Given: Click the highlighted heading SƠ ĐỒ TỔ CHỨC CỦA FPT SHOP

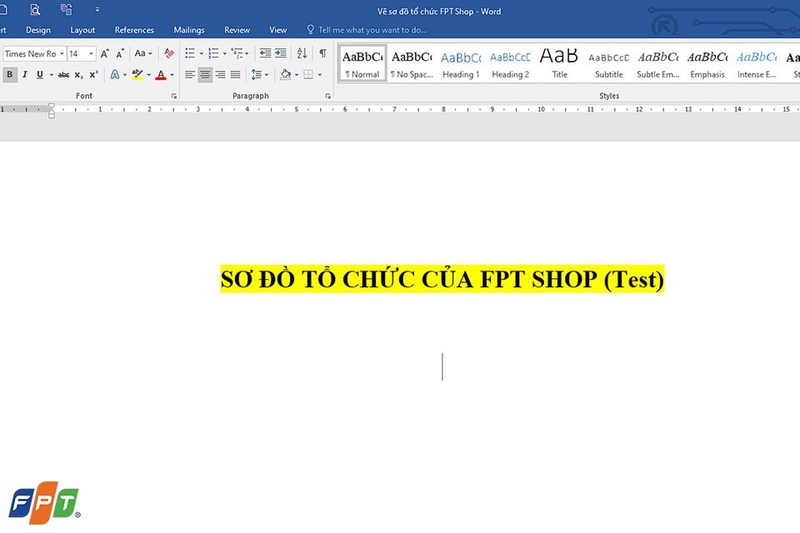Looking at the screenshot, I should point(442,279).
